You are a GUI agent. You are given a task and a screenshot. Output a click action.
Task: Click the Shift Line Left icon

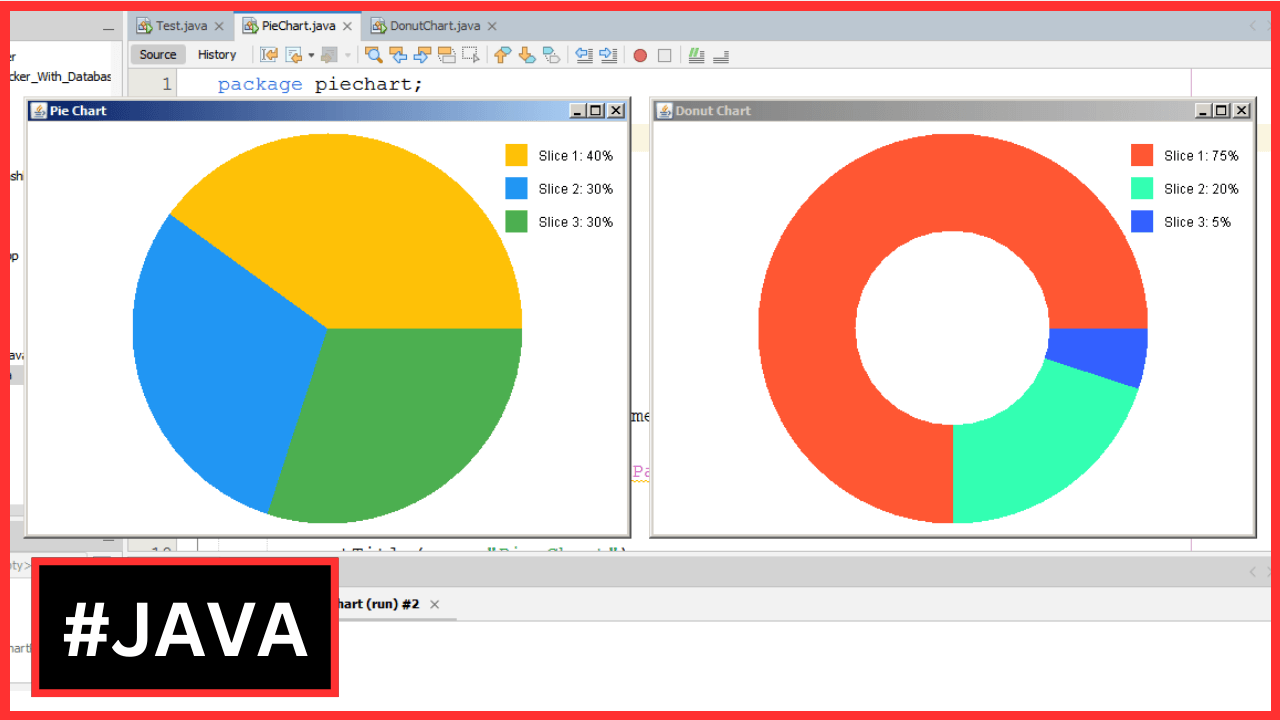coord(585,55)
